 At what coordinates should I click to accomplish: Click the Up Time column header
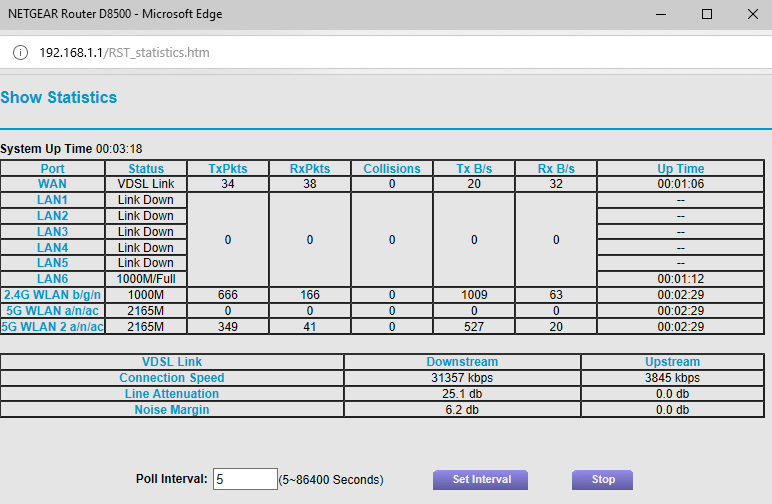coord(680,169)
